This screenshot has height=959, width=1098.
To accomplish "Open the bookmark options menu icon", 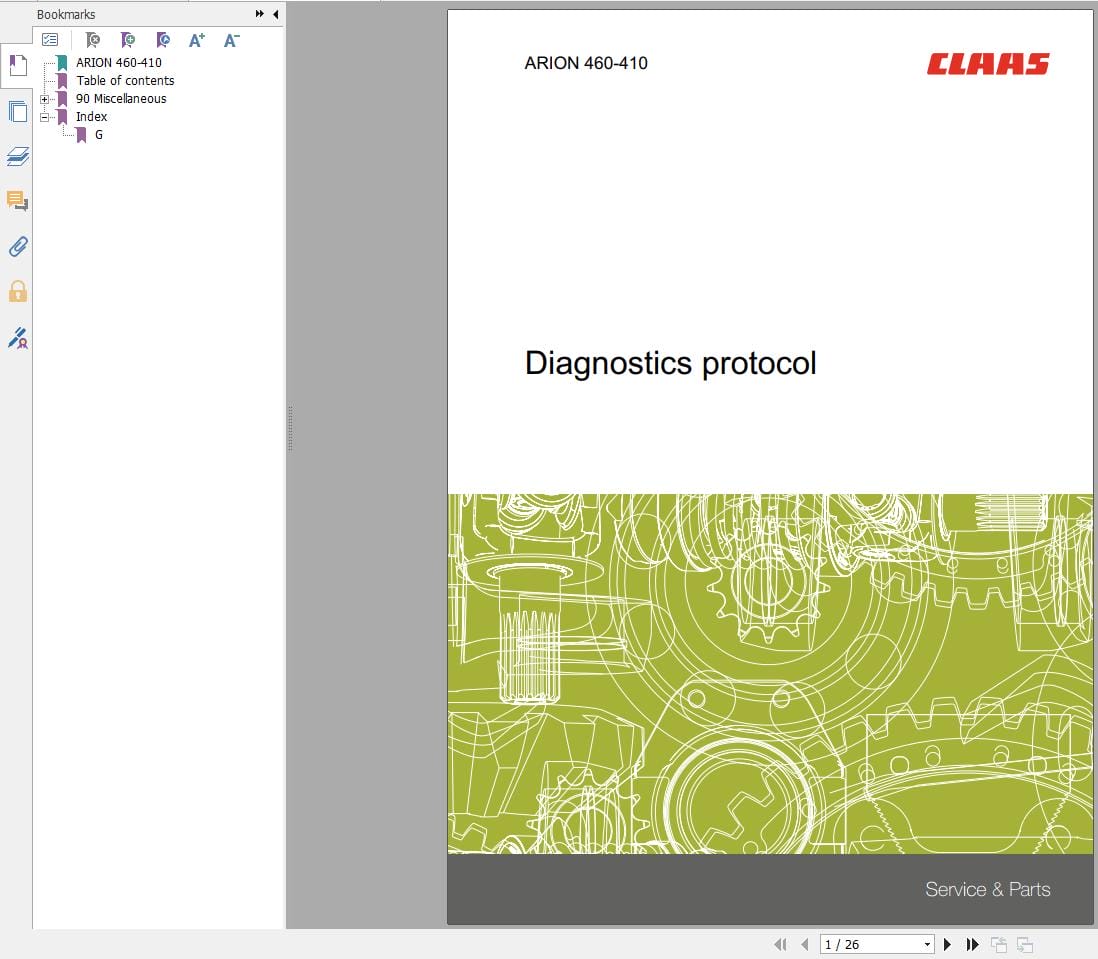I will click(x=50, y=40).
